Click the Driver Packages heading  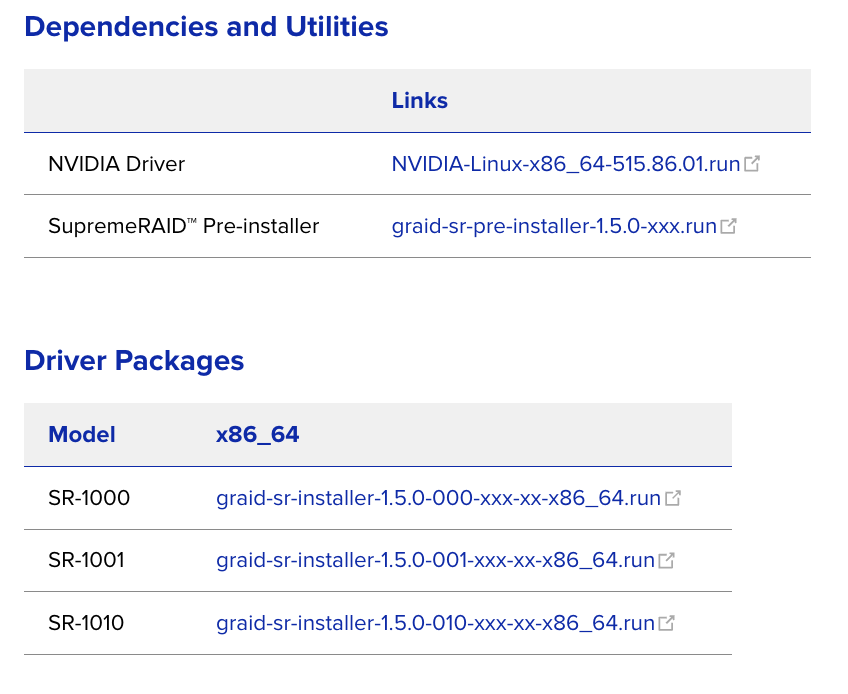click(134, 360)
